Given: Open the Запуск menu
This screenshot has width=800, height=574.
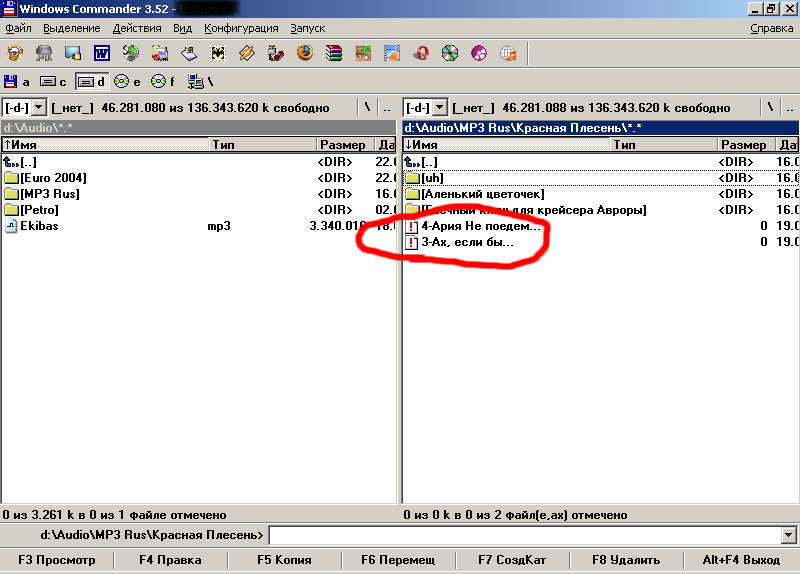Looking at the screenshot, I should click(308, 29).
